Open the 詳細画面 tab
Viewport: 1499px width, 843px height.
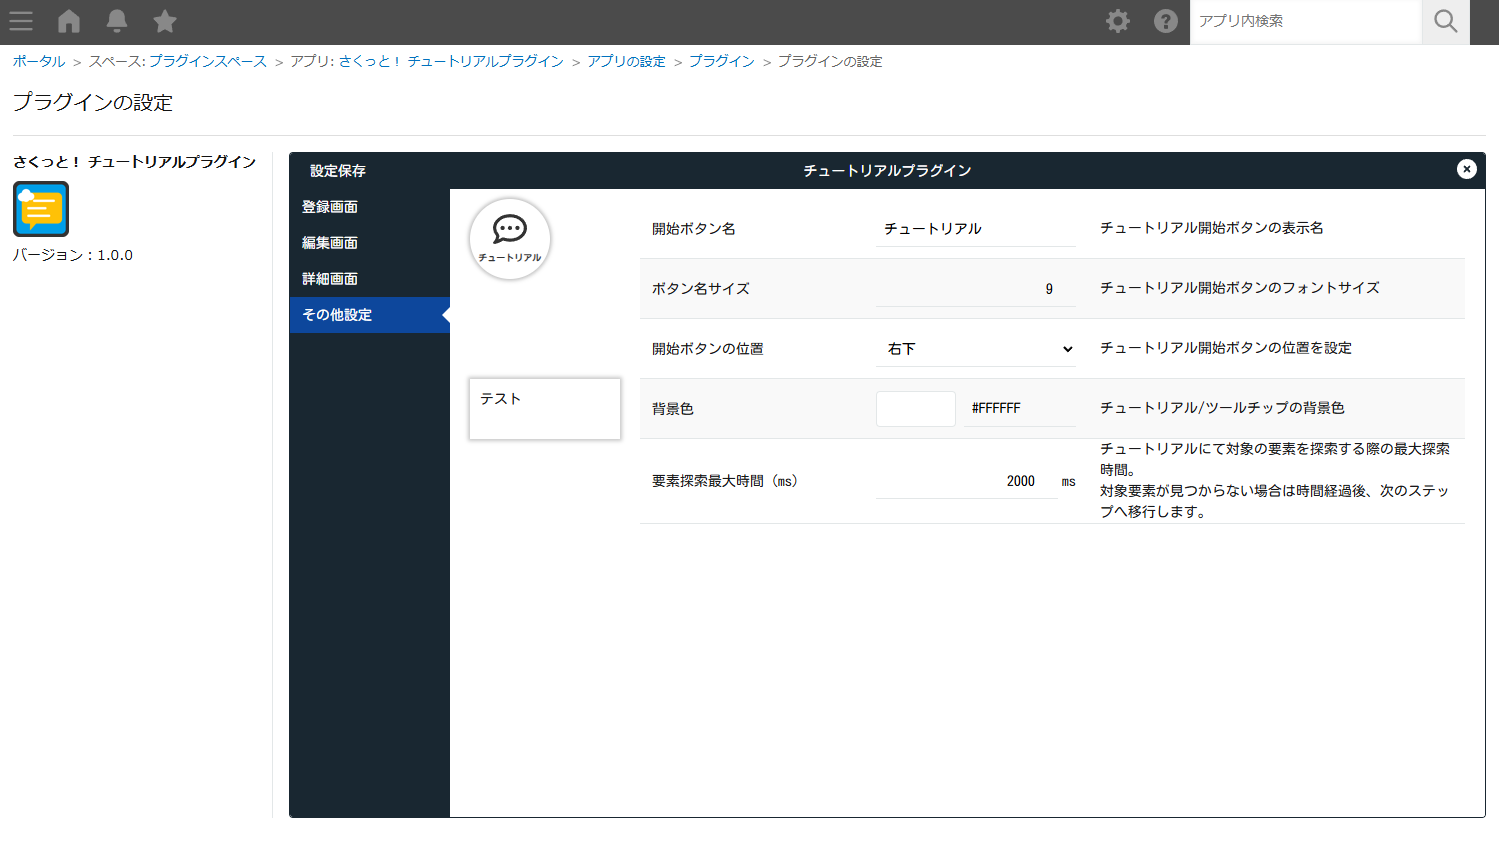tap(330, 279)
